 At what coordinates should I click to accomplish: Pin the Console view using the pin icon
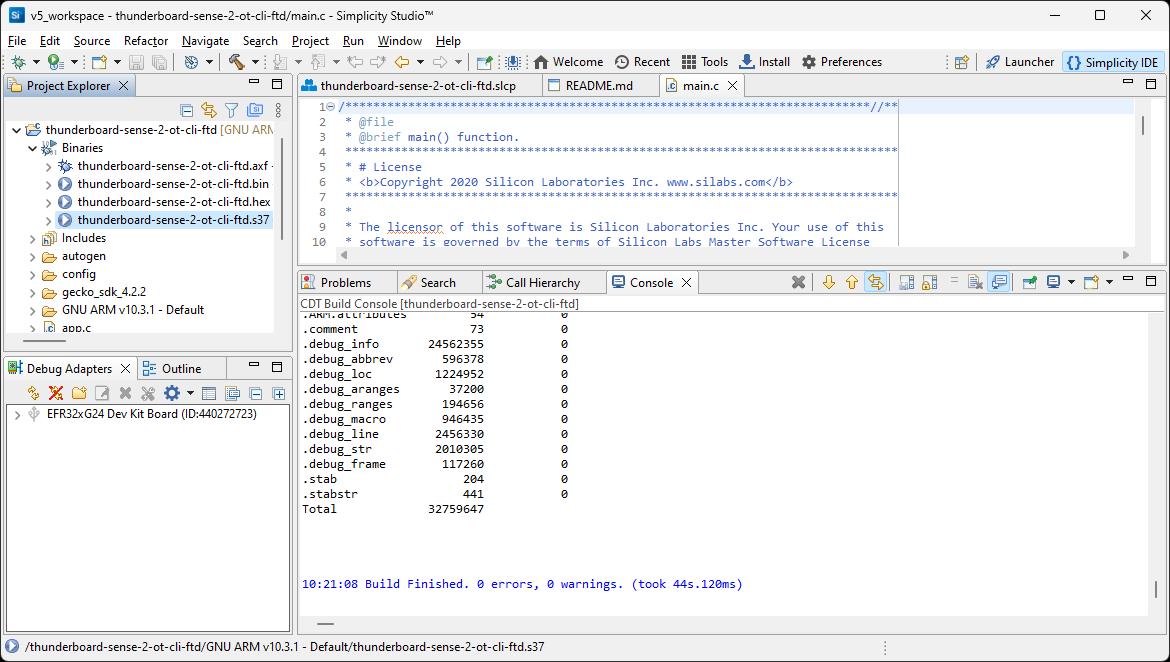(1027, 282)
